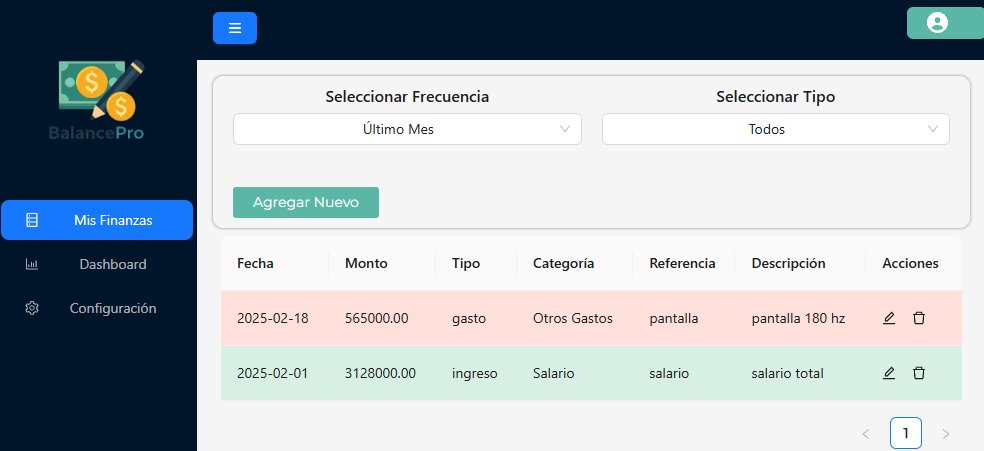The width and height of the screenshot is (984, 451).
Task: Delete the pantalla expense entry
Action: (919, 318)
